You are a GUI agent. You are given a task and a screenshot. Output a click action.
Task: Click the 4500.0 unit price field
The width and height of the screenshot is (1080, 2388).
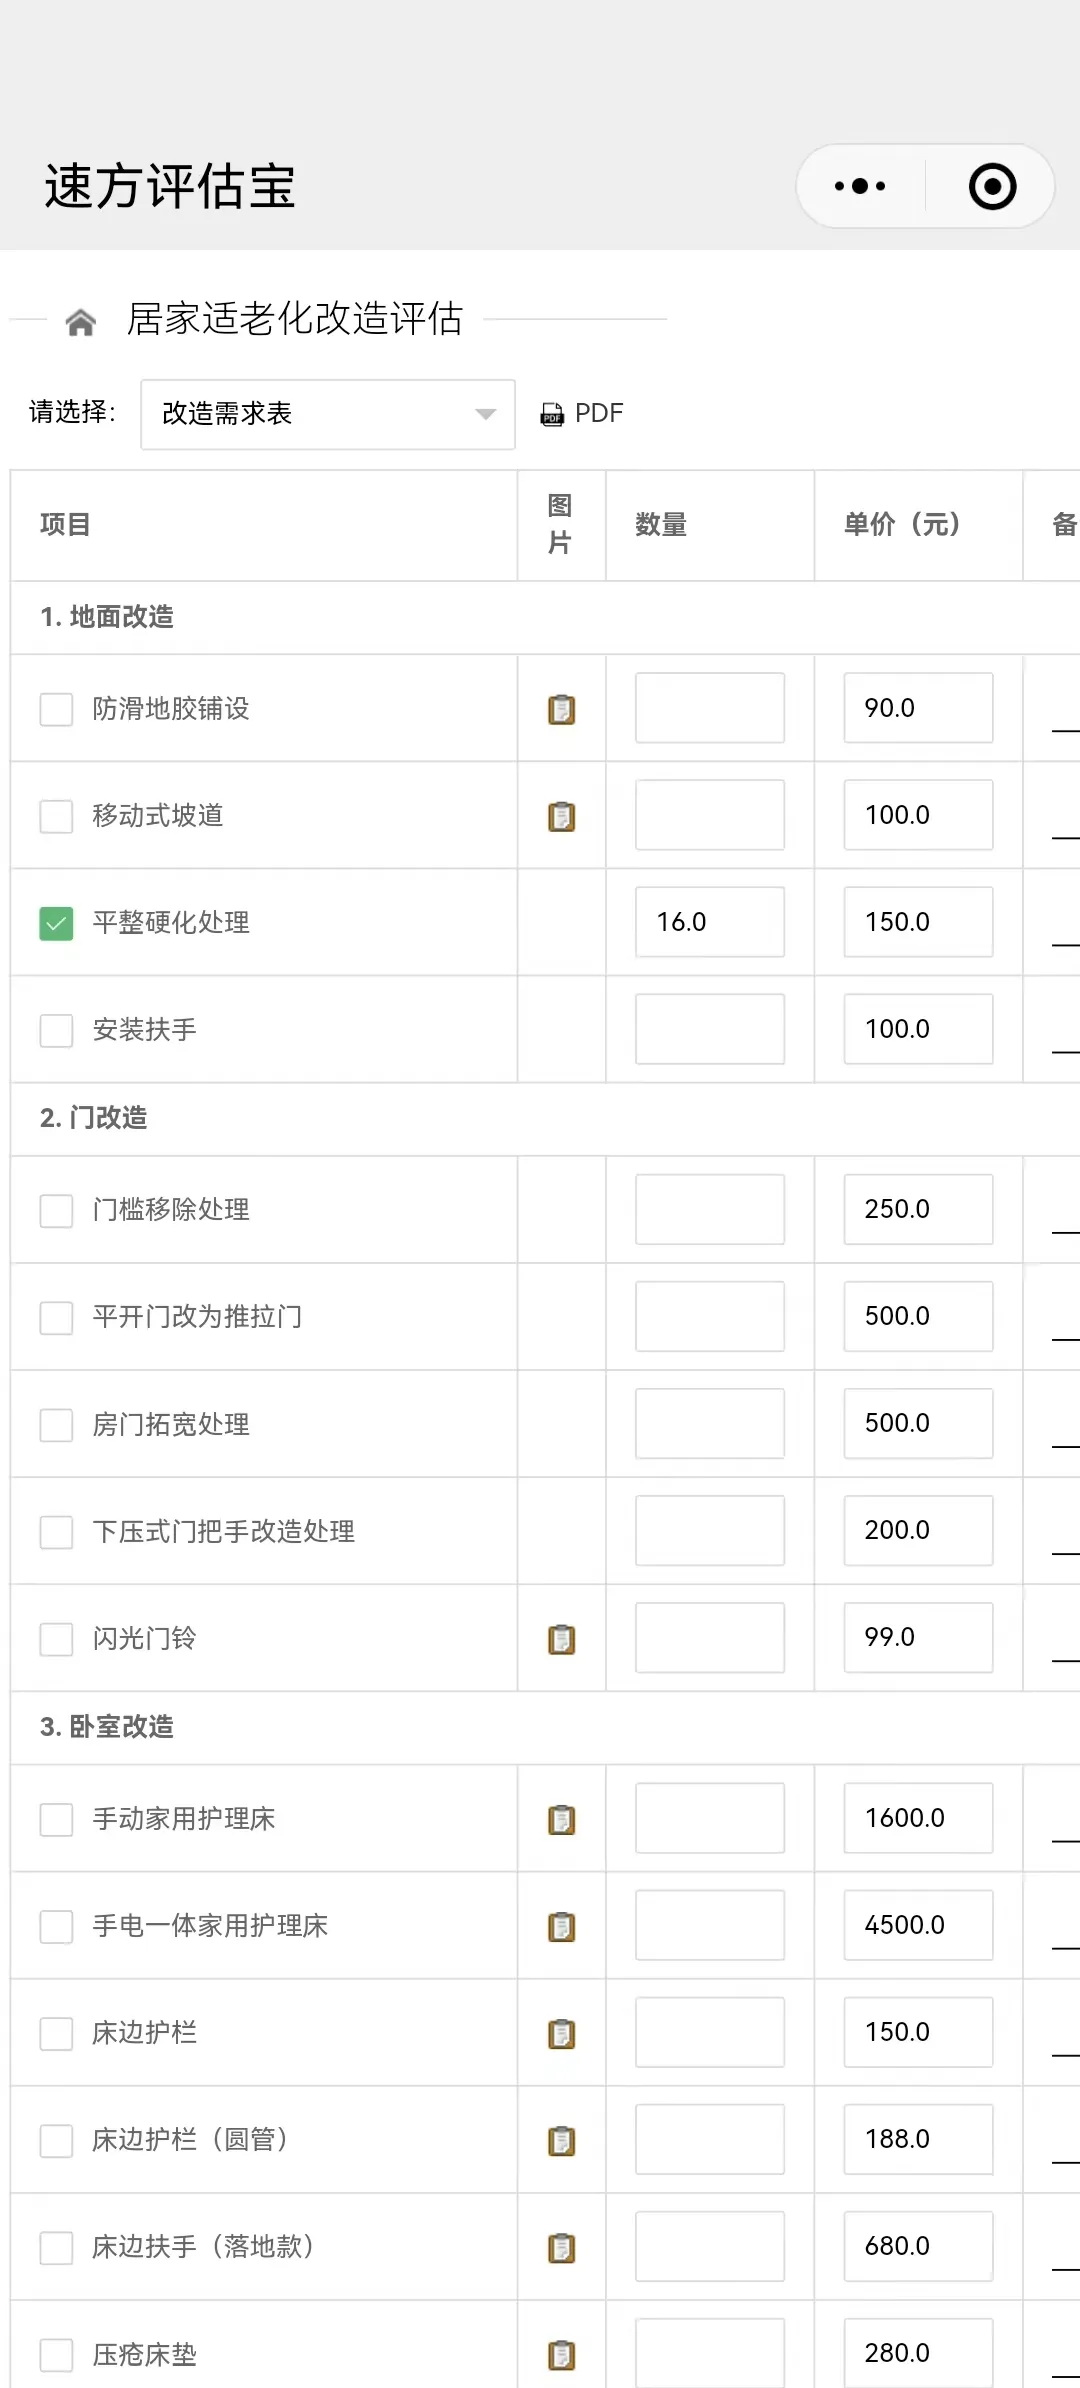[918, 1925]
